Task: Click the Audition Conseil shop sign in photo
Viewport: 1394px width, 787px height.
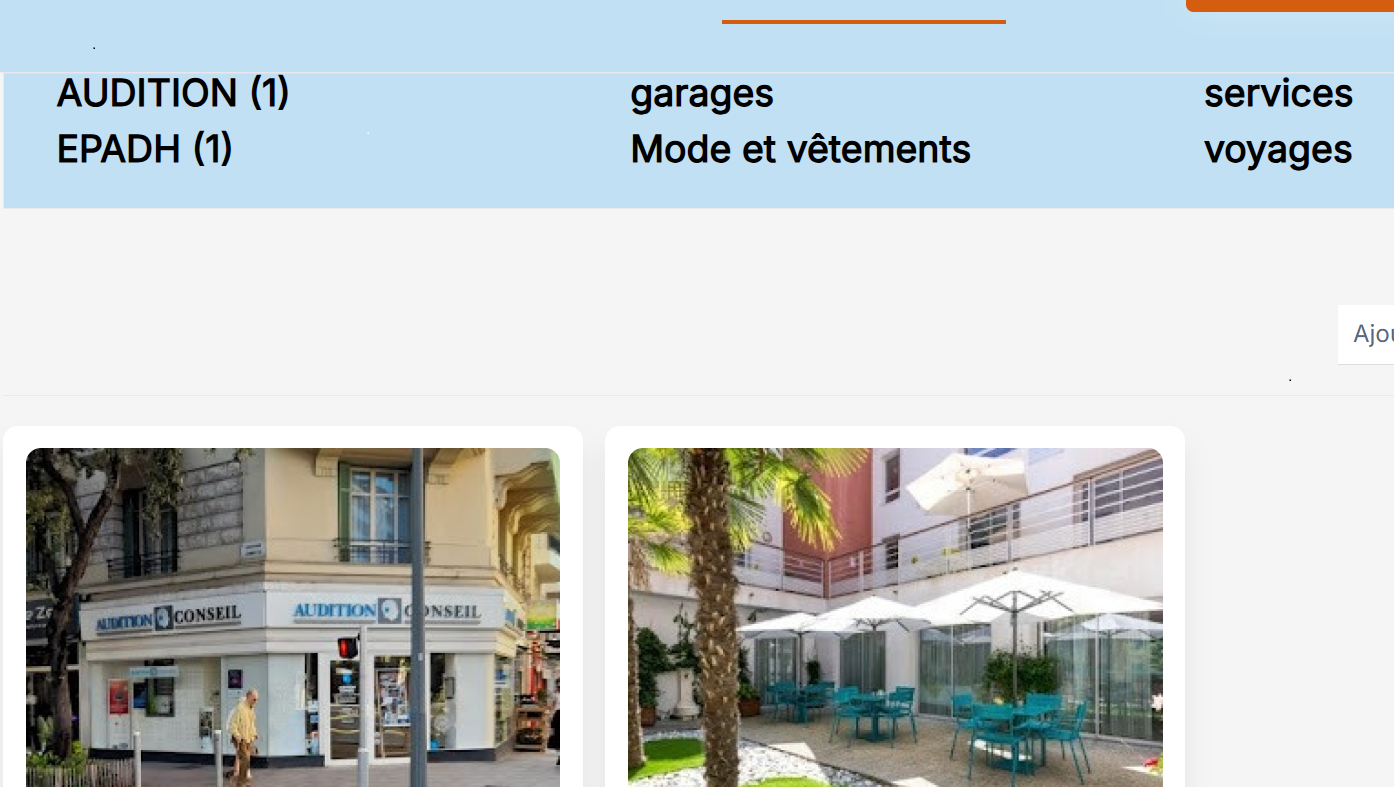Action: click(x=387, y=610)
